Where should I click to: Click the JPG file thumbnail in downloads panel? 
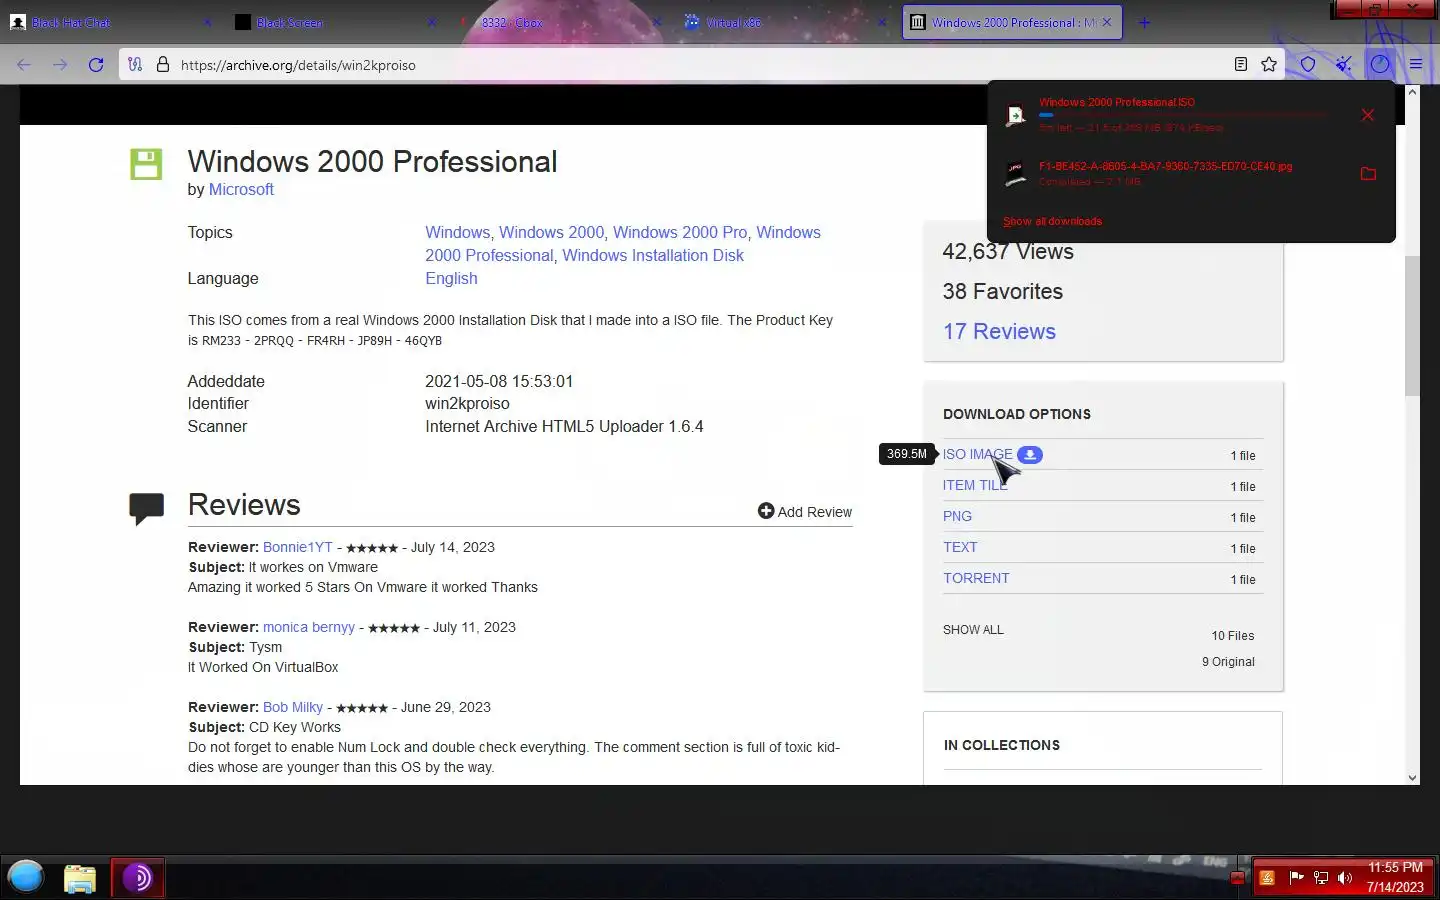1016,174
